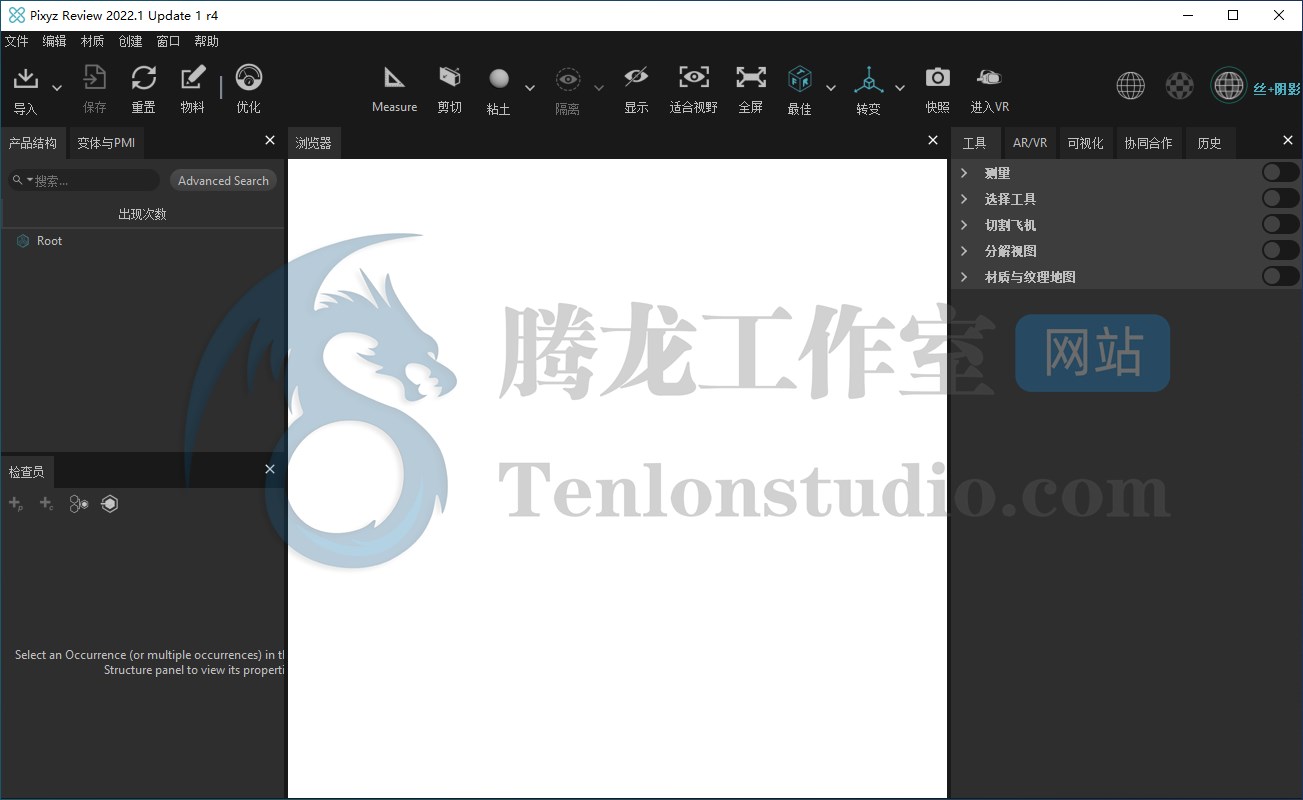This screenshot has width=1303, height=800.
Task: Click the 适合视野 fit view icon
Action: (x=694, y=78)
